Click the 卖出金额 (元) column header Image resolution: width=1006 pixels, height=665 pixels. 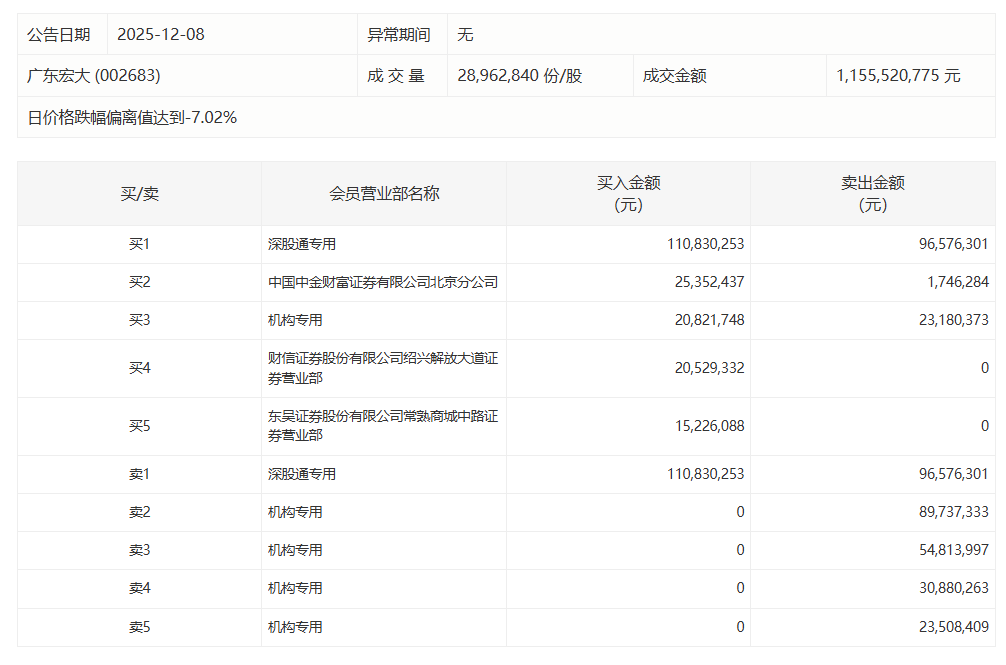[872, 194]
